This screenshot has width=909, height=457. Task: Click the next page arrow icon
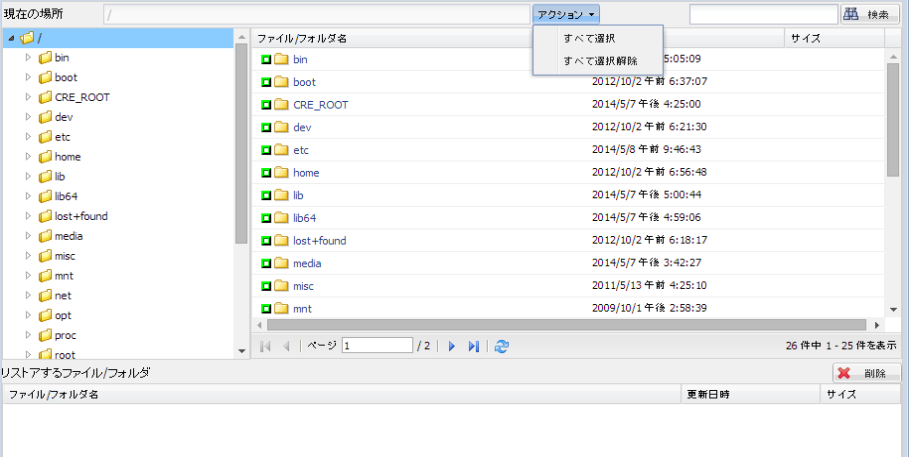coord(452,346)
